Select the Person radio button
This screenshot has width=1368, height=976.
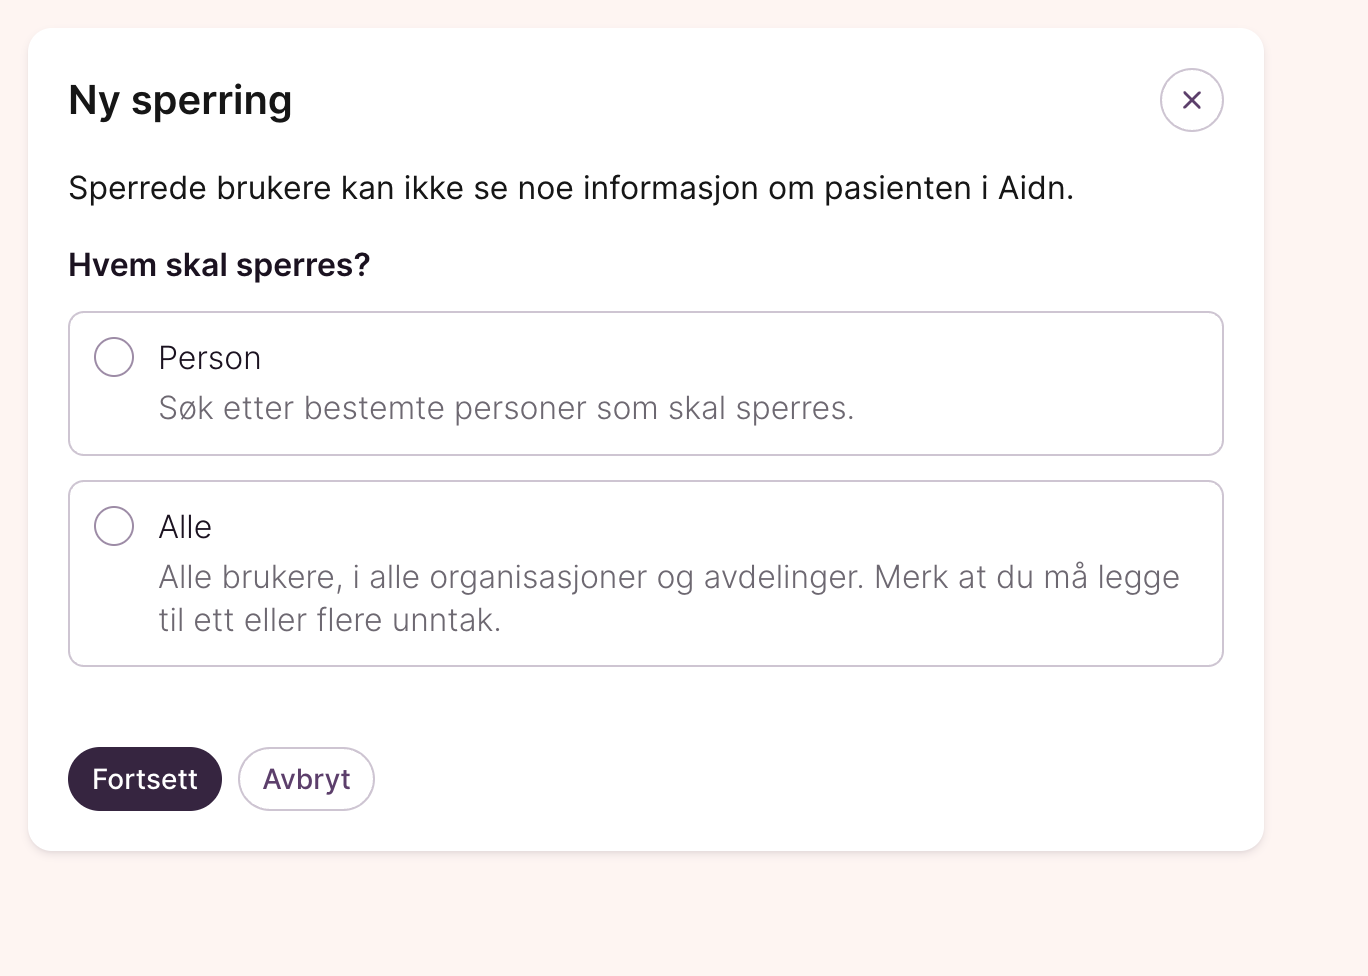pyautogui.click(x=114, y=357)
